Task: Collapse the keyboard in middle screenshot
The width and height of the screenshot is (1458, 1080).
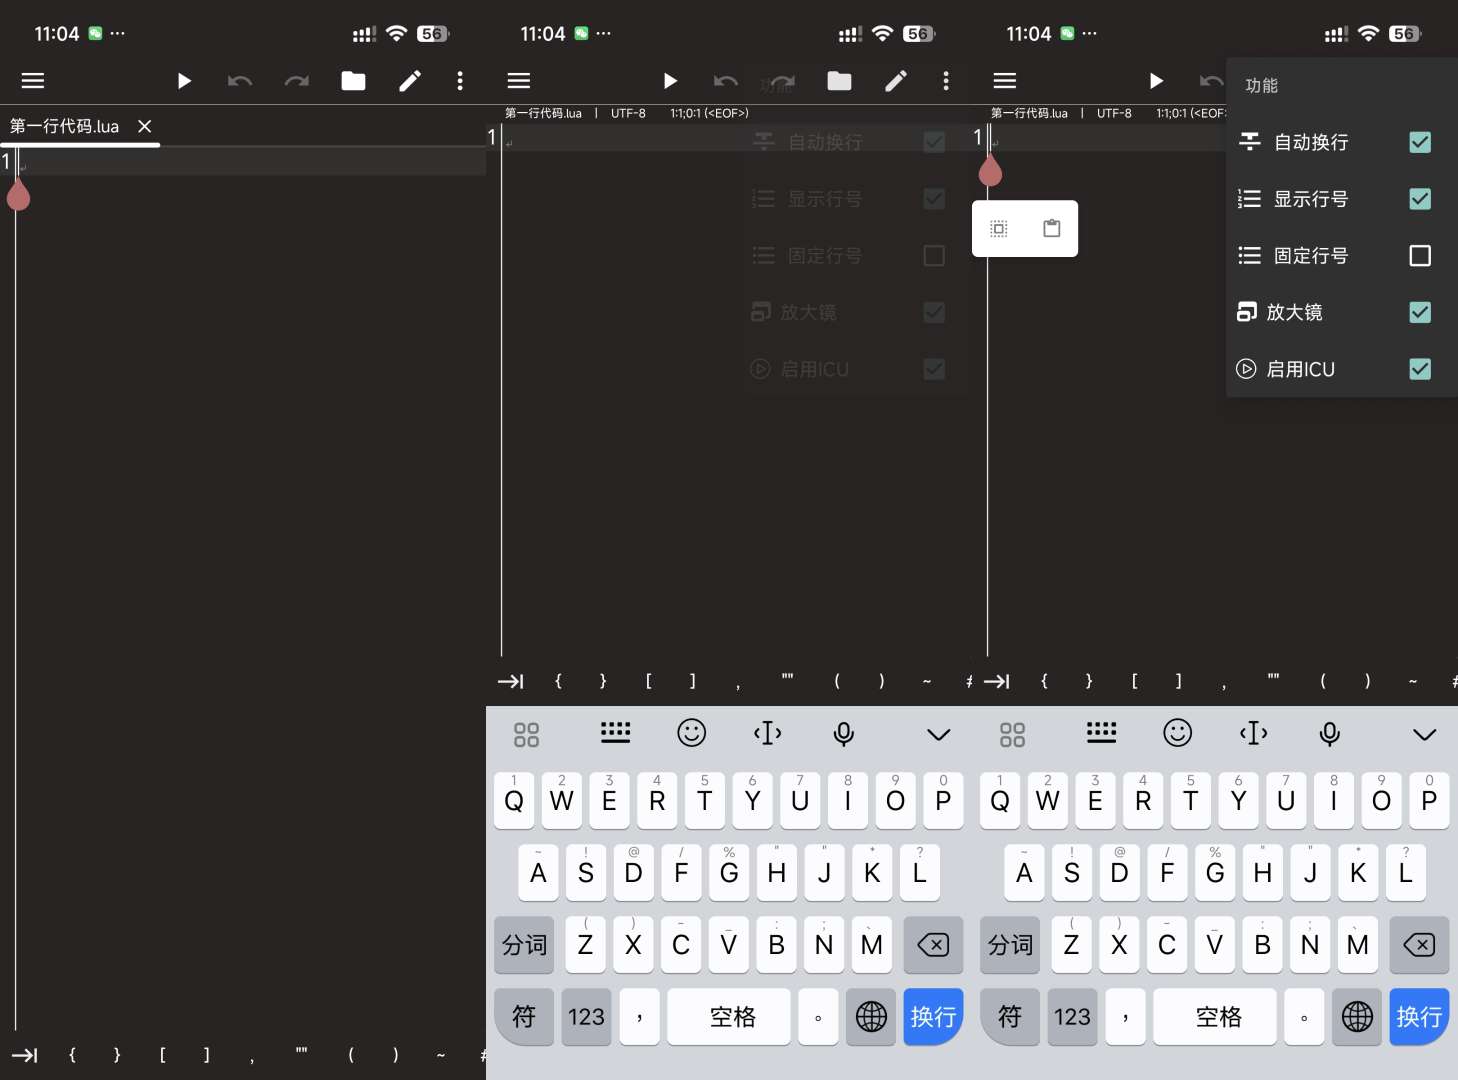Action: [x=938, y=735]
